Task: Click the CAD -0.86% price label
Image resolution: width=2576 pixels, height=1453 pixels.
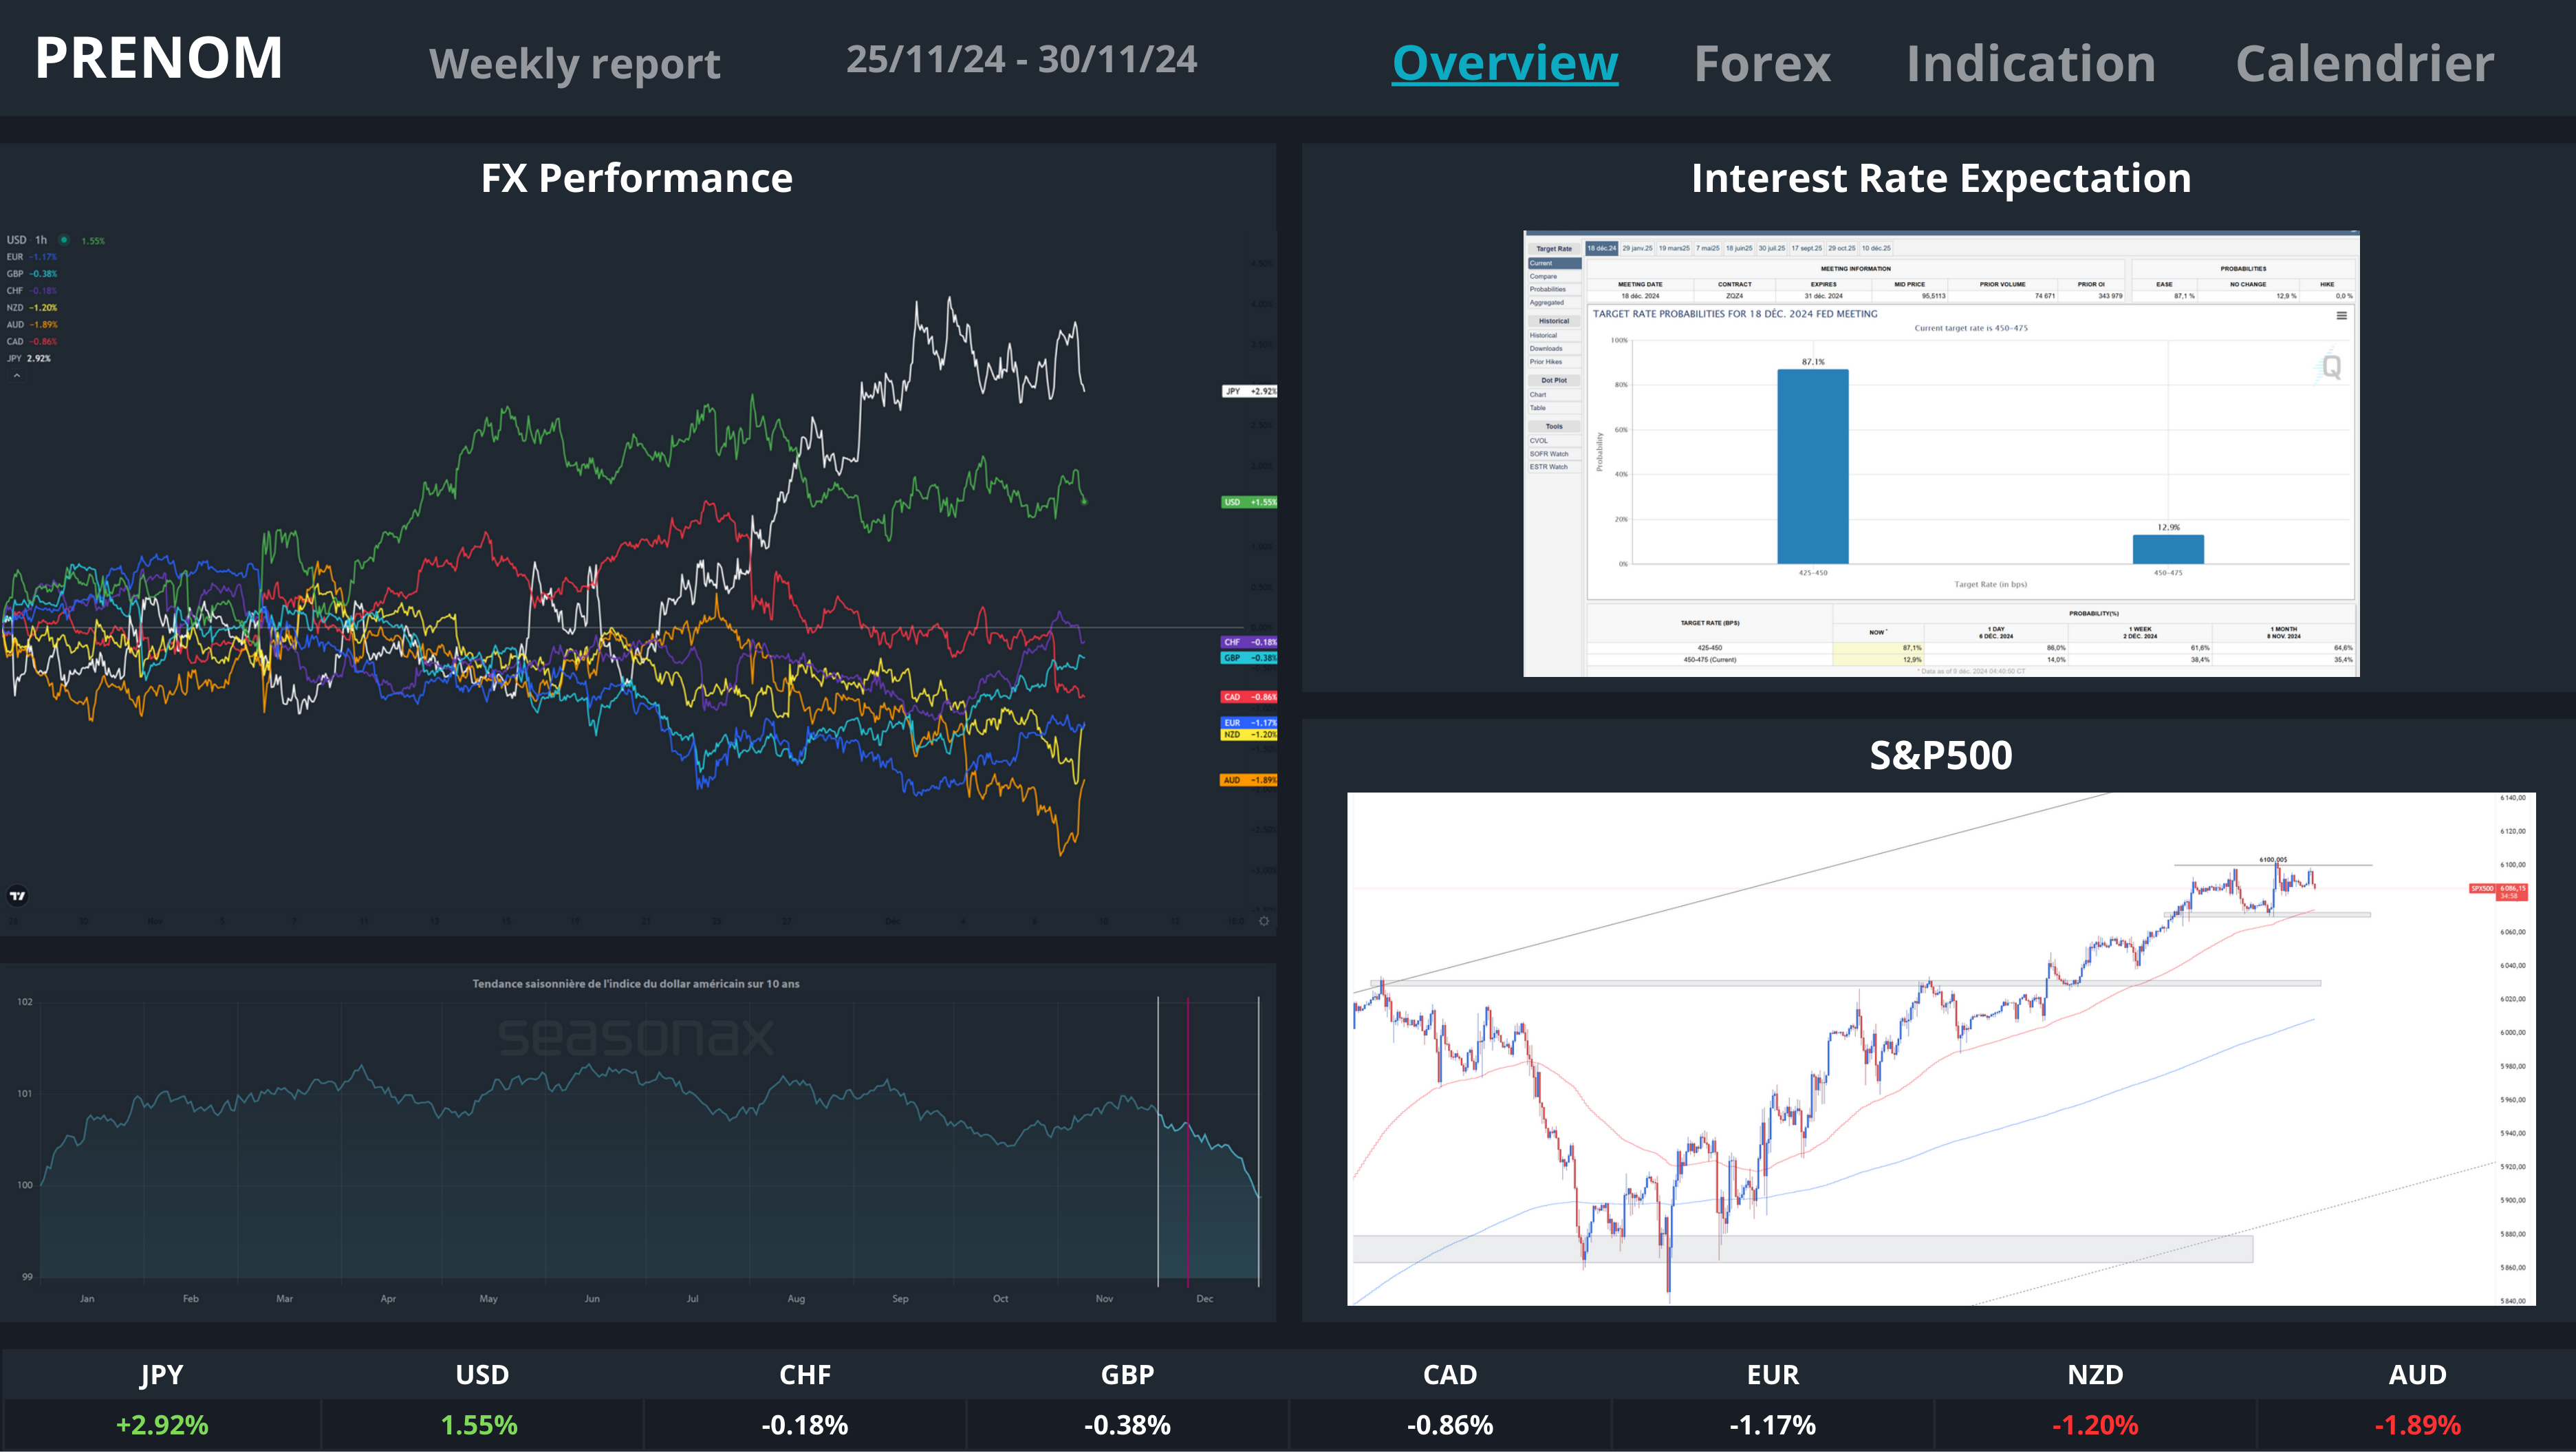Action: tap(1249, 697)
